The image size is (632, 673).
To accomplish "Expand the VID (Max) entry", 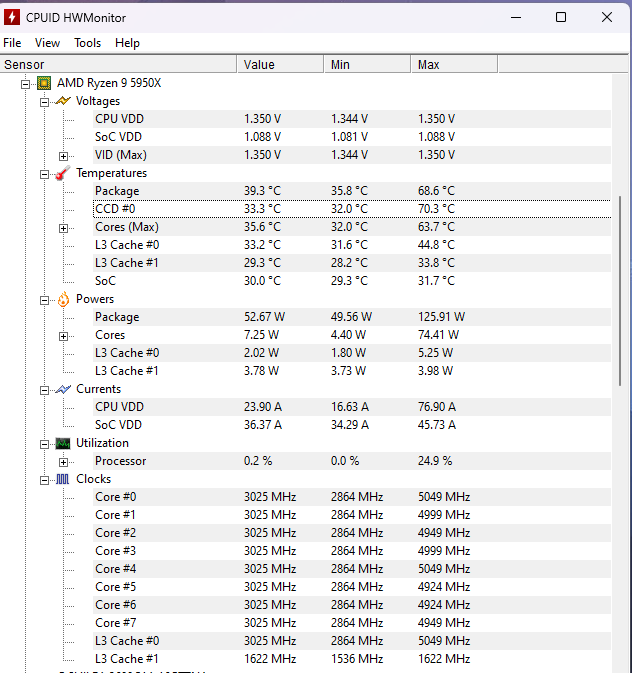I will point(63,156).
